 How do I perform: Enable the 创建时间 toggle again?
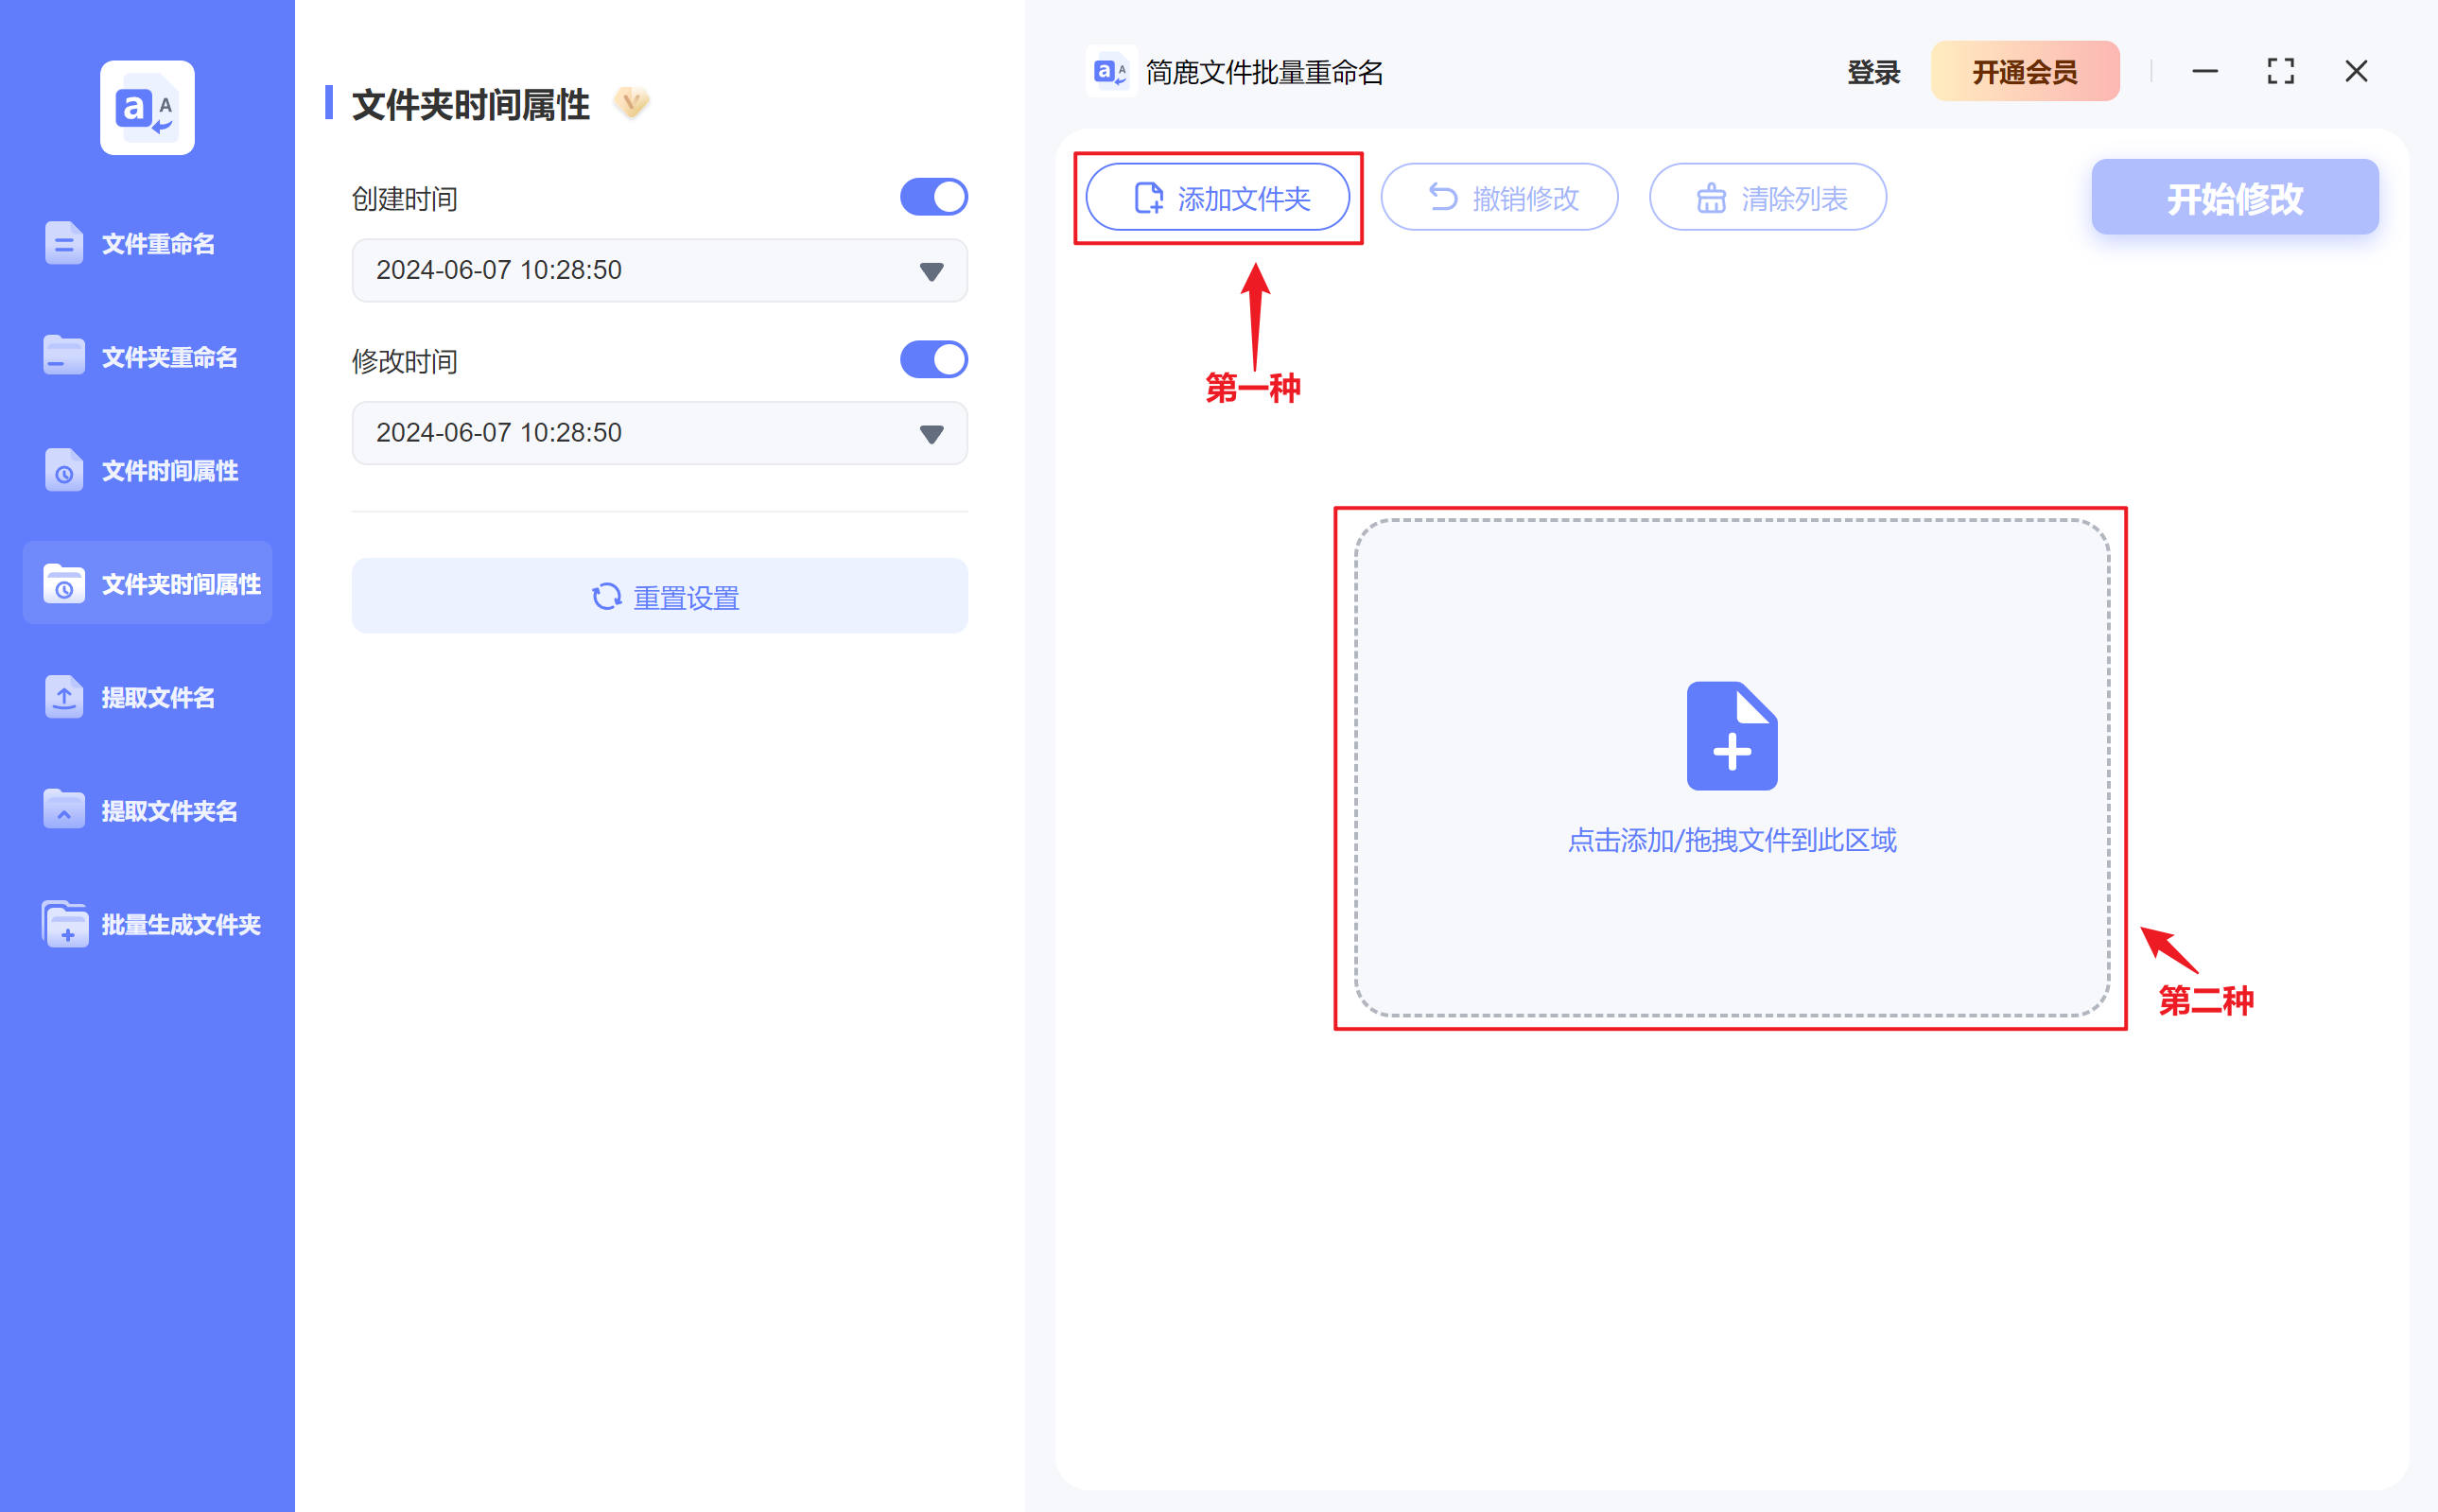tap(933, 196)
